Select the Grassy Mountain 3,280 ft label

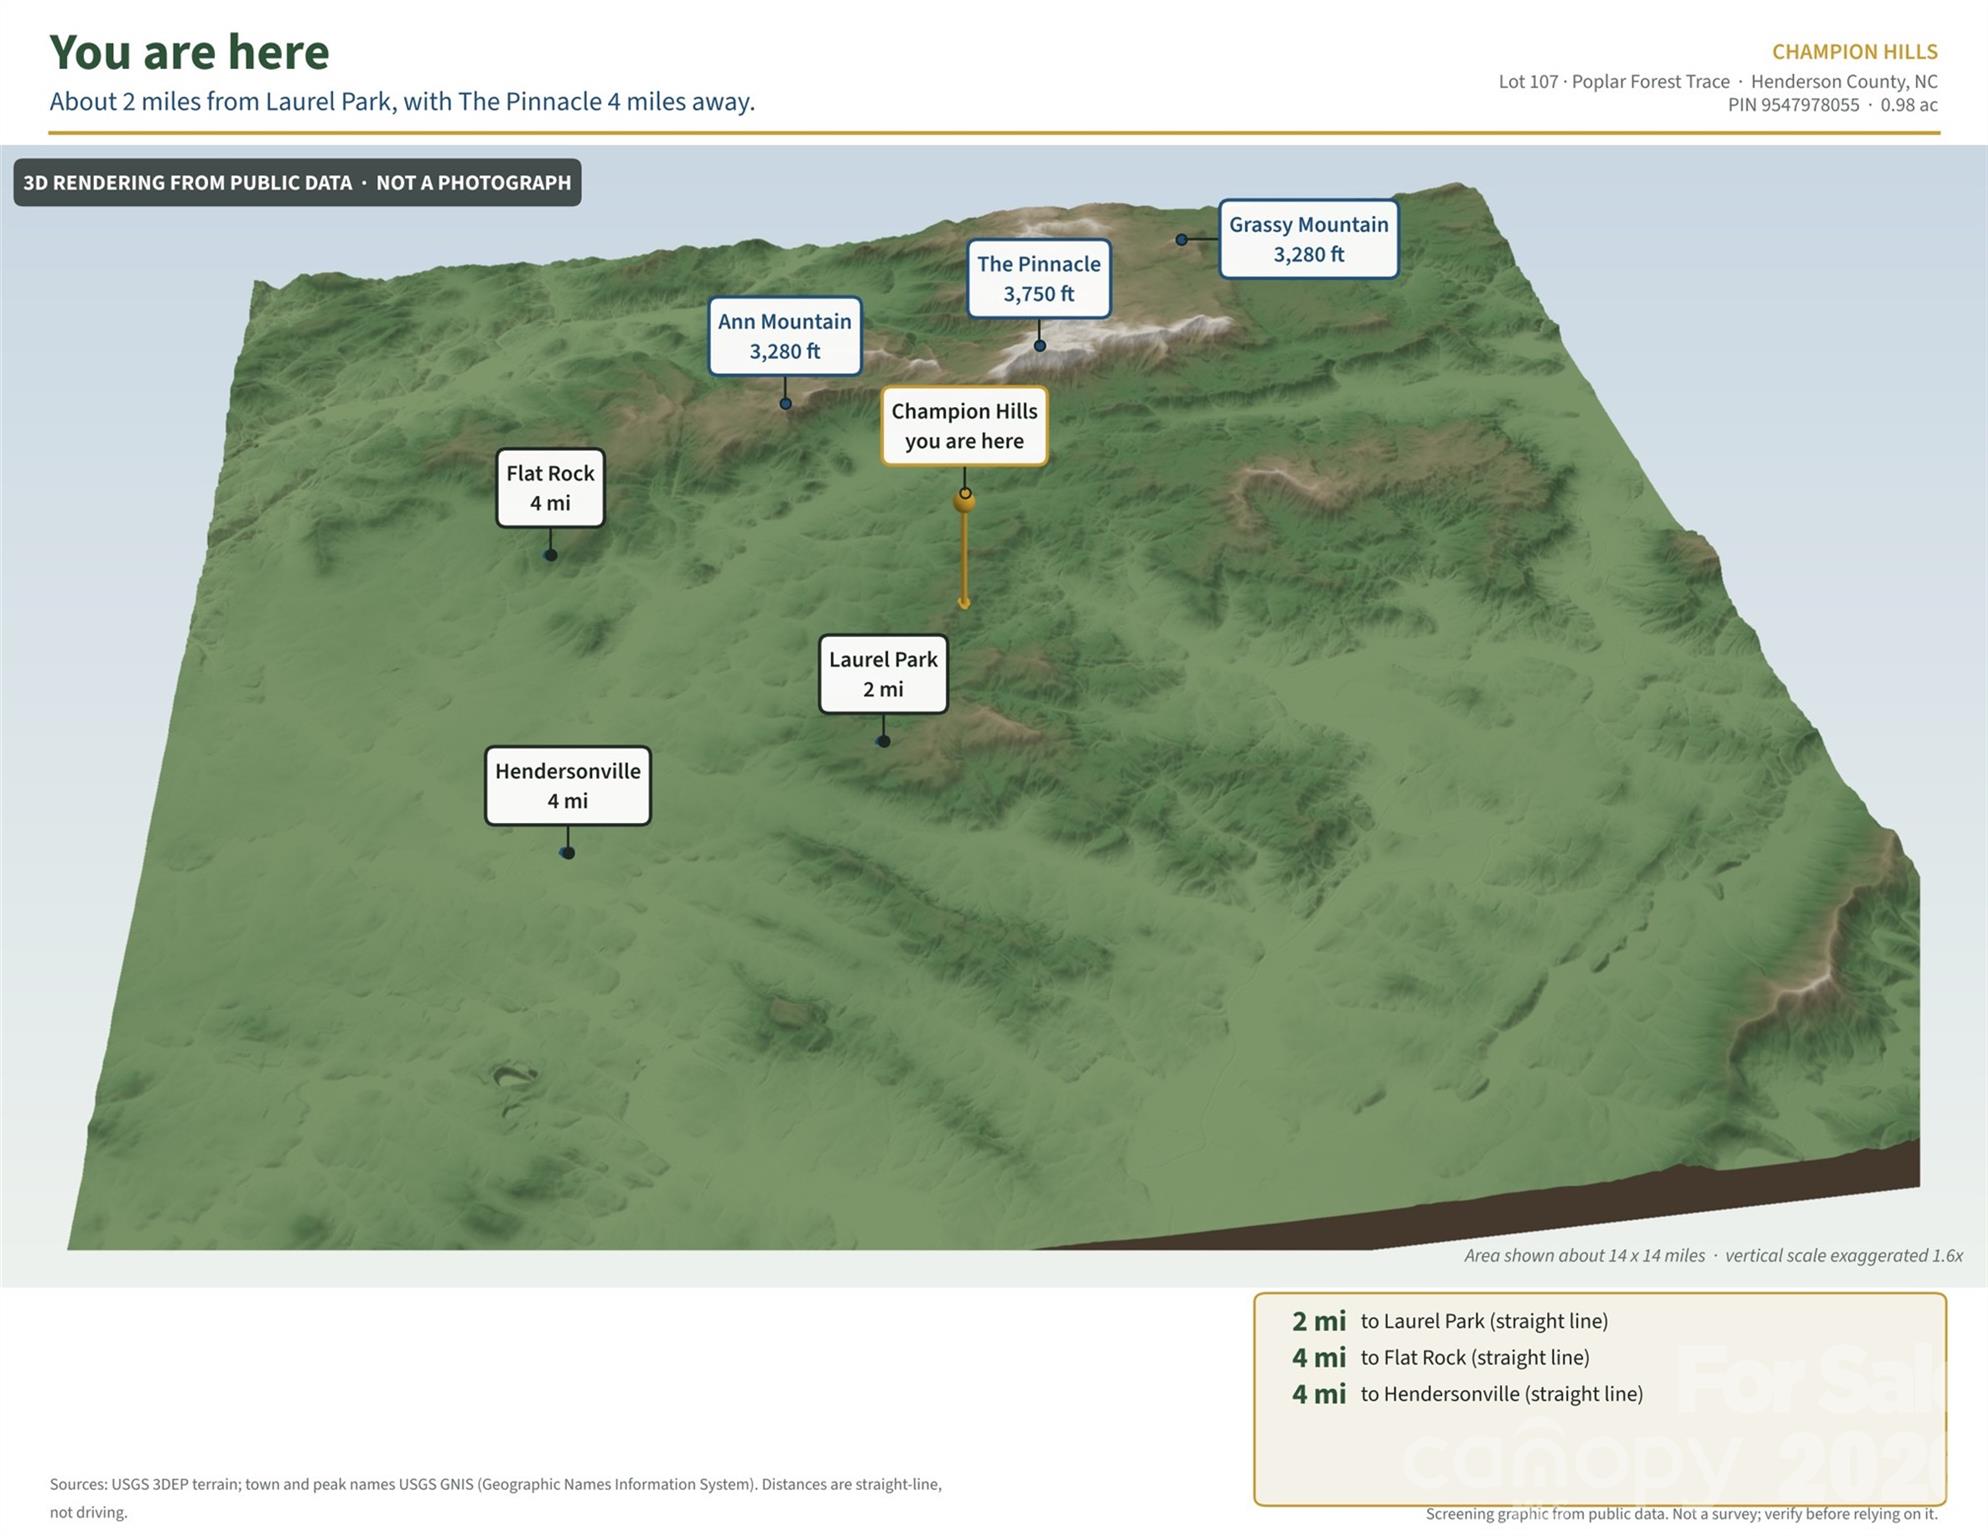tap(1308, 239)
